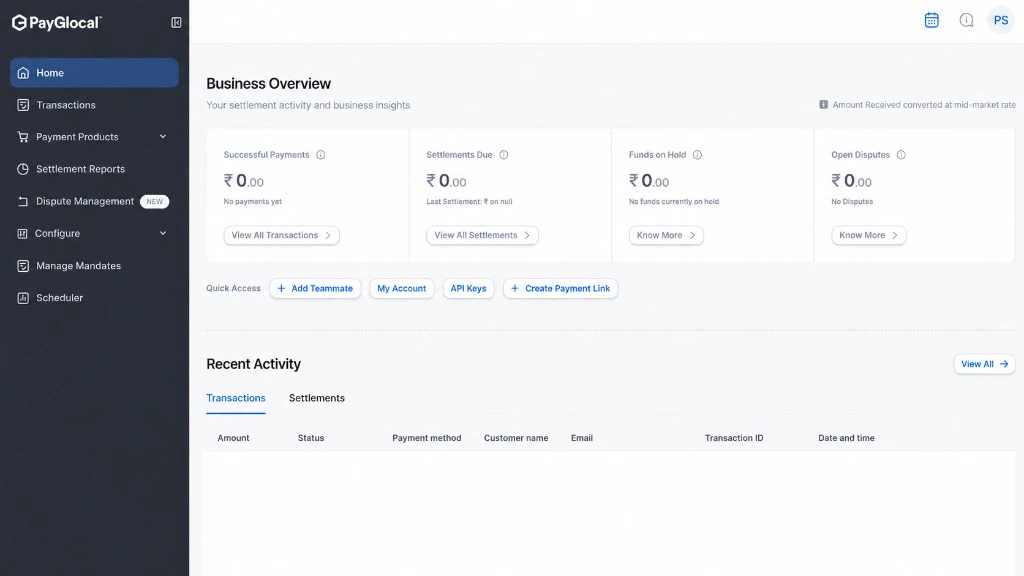
Task: Click View All Transactions button
Action: pos(281,235)
